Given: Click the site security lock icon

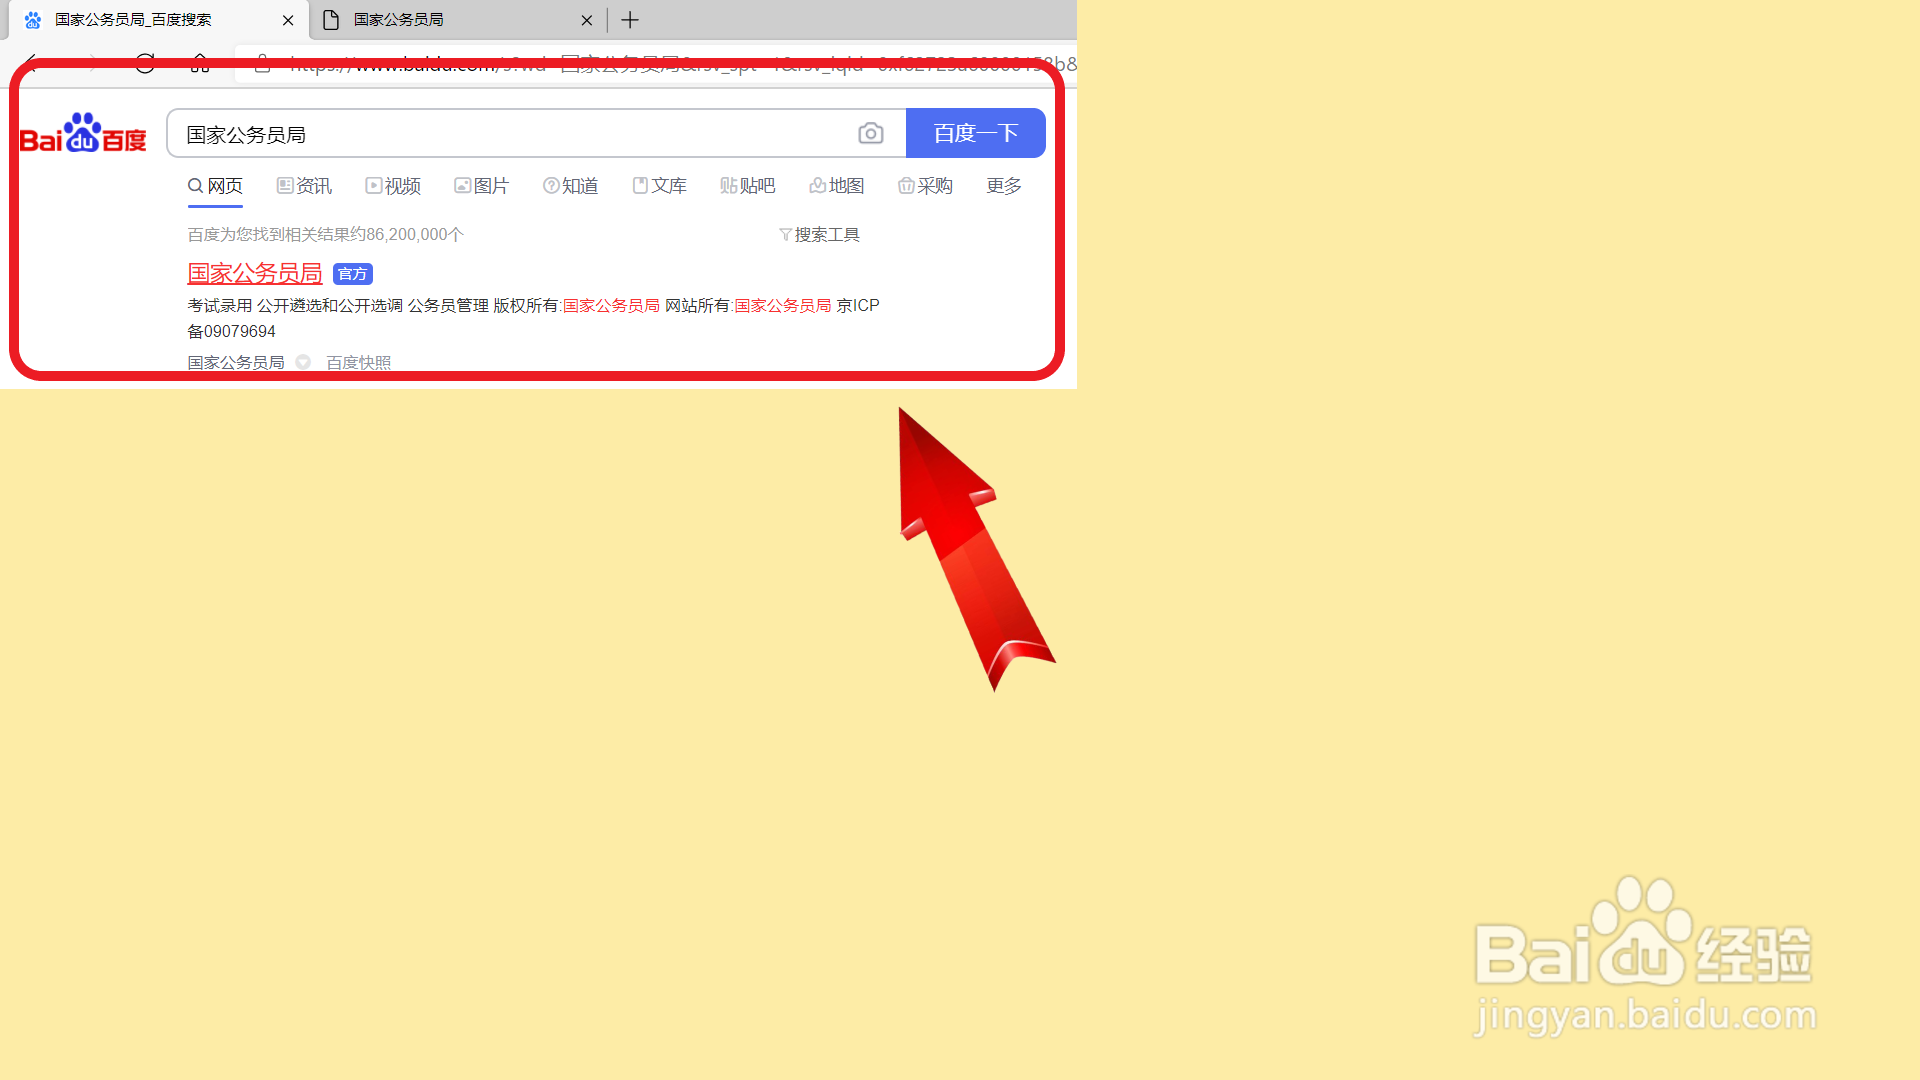Looking at the screenshot, I should pyautogui.click(x=262, y=64).
